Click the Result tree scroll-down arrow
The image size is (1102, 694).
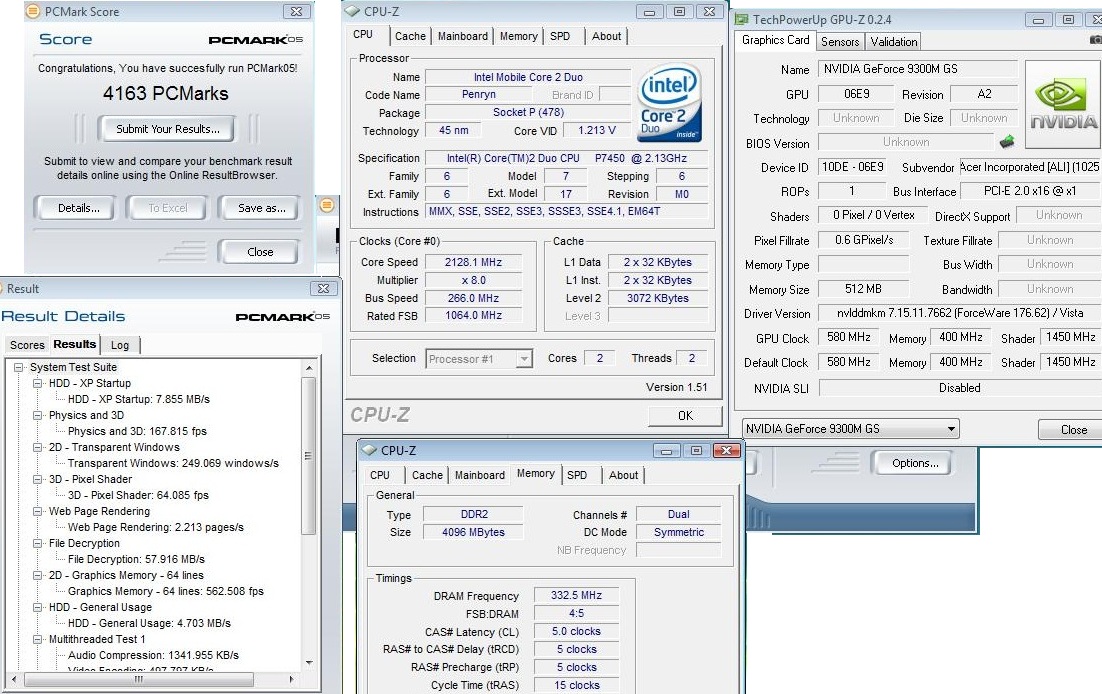point(309,663)
